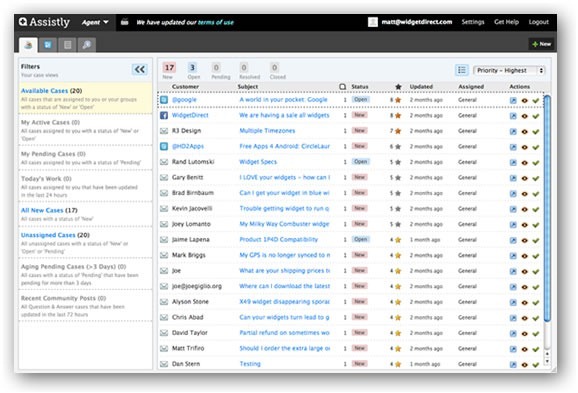Open the Priority - Highest sort dropdown
The height and width of the screenshot is (393, 578).
click(x=509, y=70)
